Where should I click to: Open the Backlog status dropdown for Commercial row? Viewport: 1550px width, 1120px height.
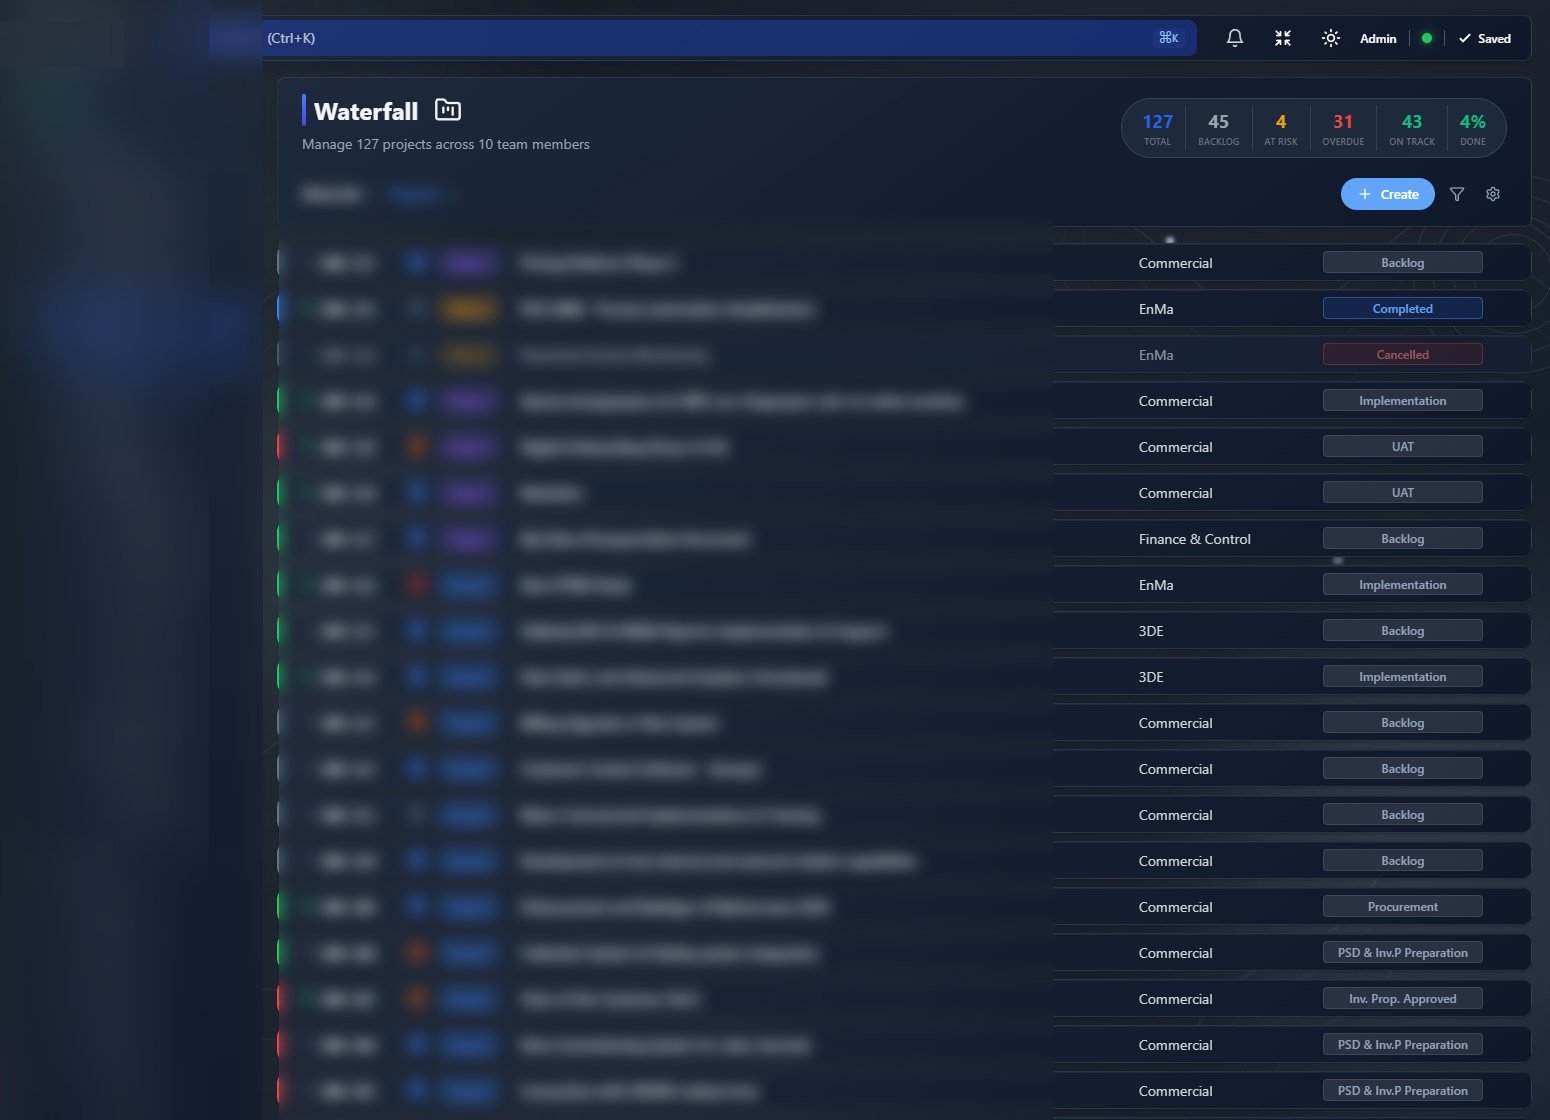1402,261
